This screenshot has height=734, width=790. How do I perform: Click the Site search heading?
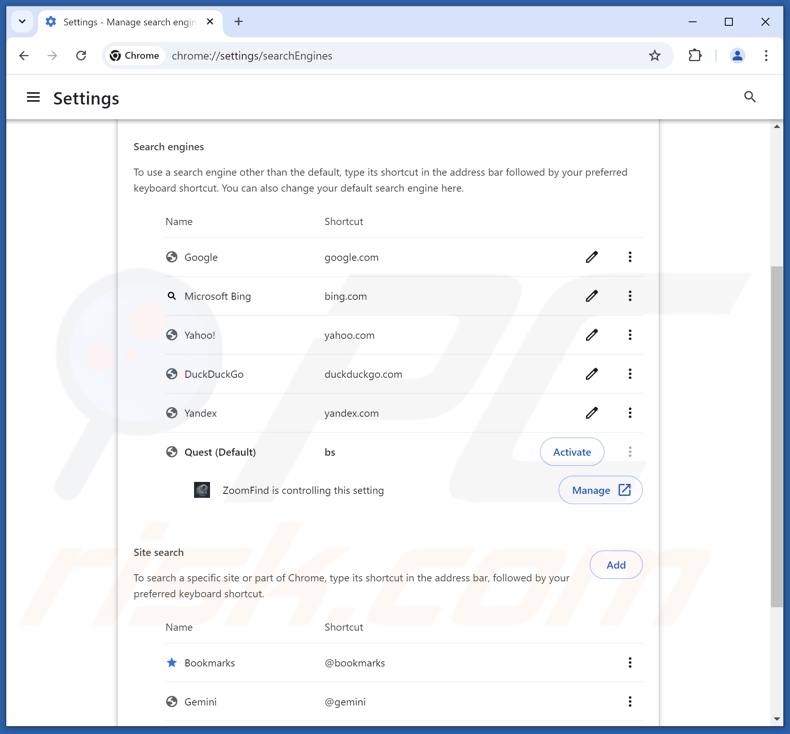(x=158, y=552)
